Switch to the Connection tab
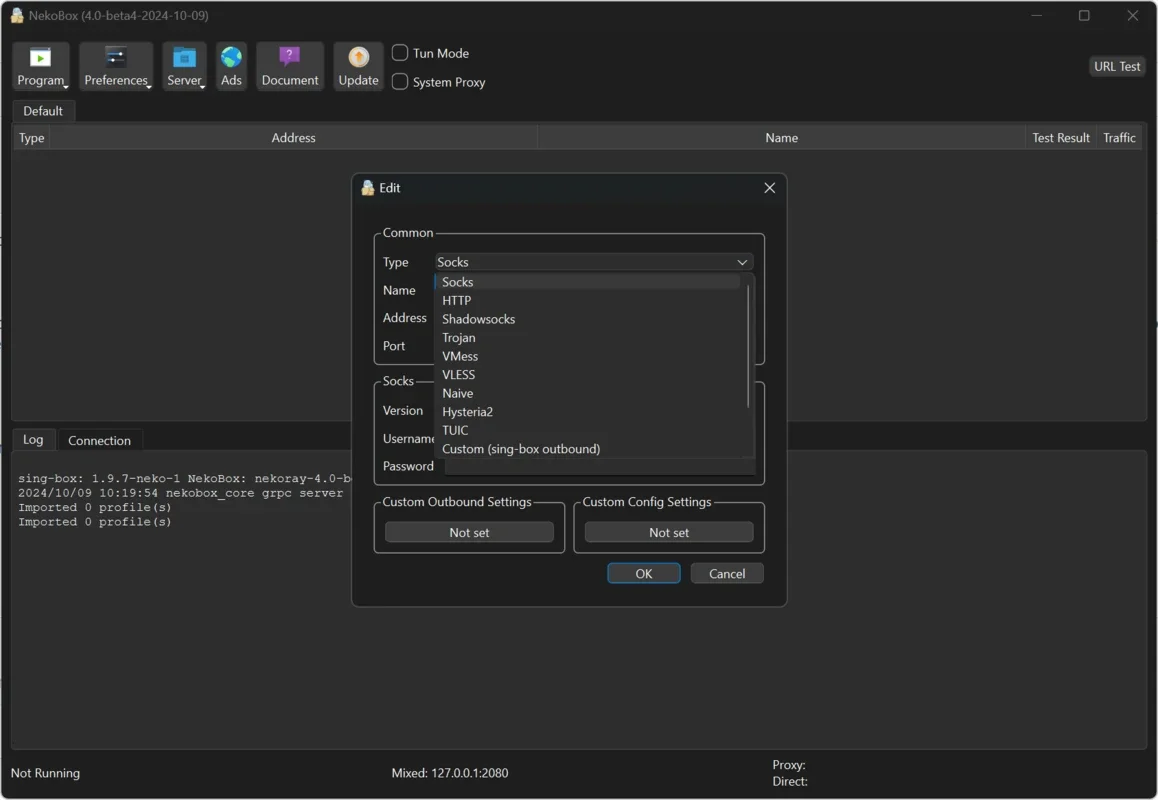Image resolution: width=1158 pixels, height=800 pixels. pos(99,440)
